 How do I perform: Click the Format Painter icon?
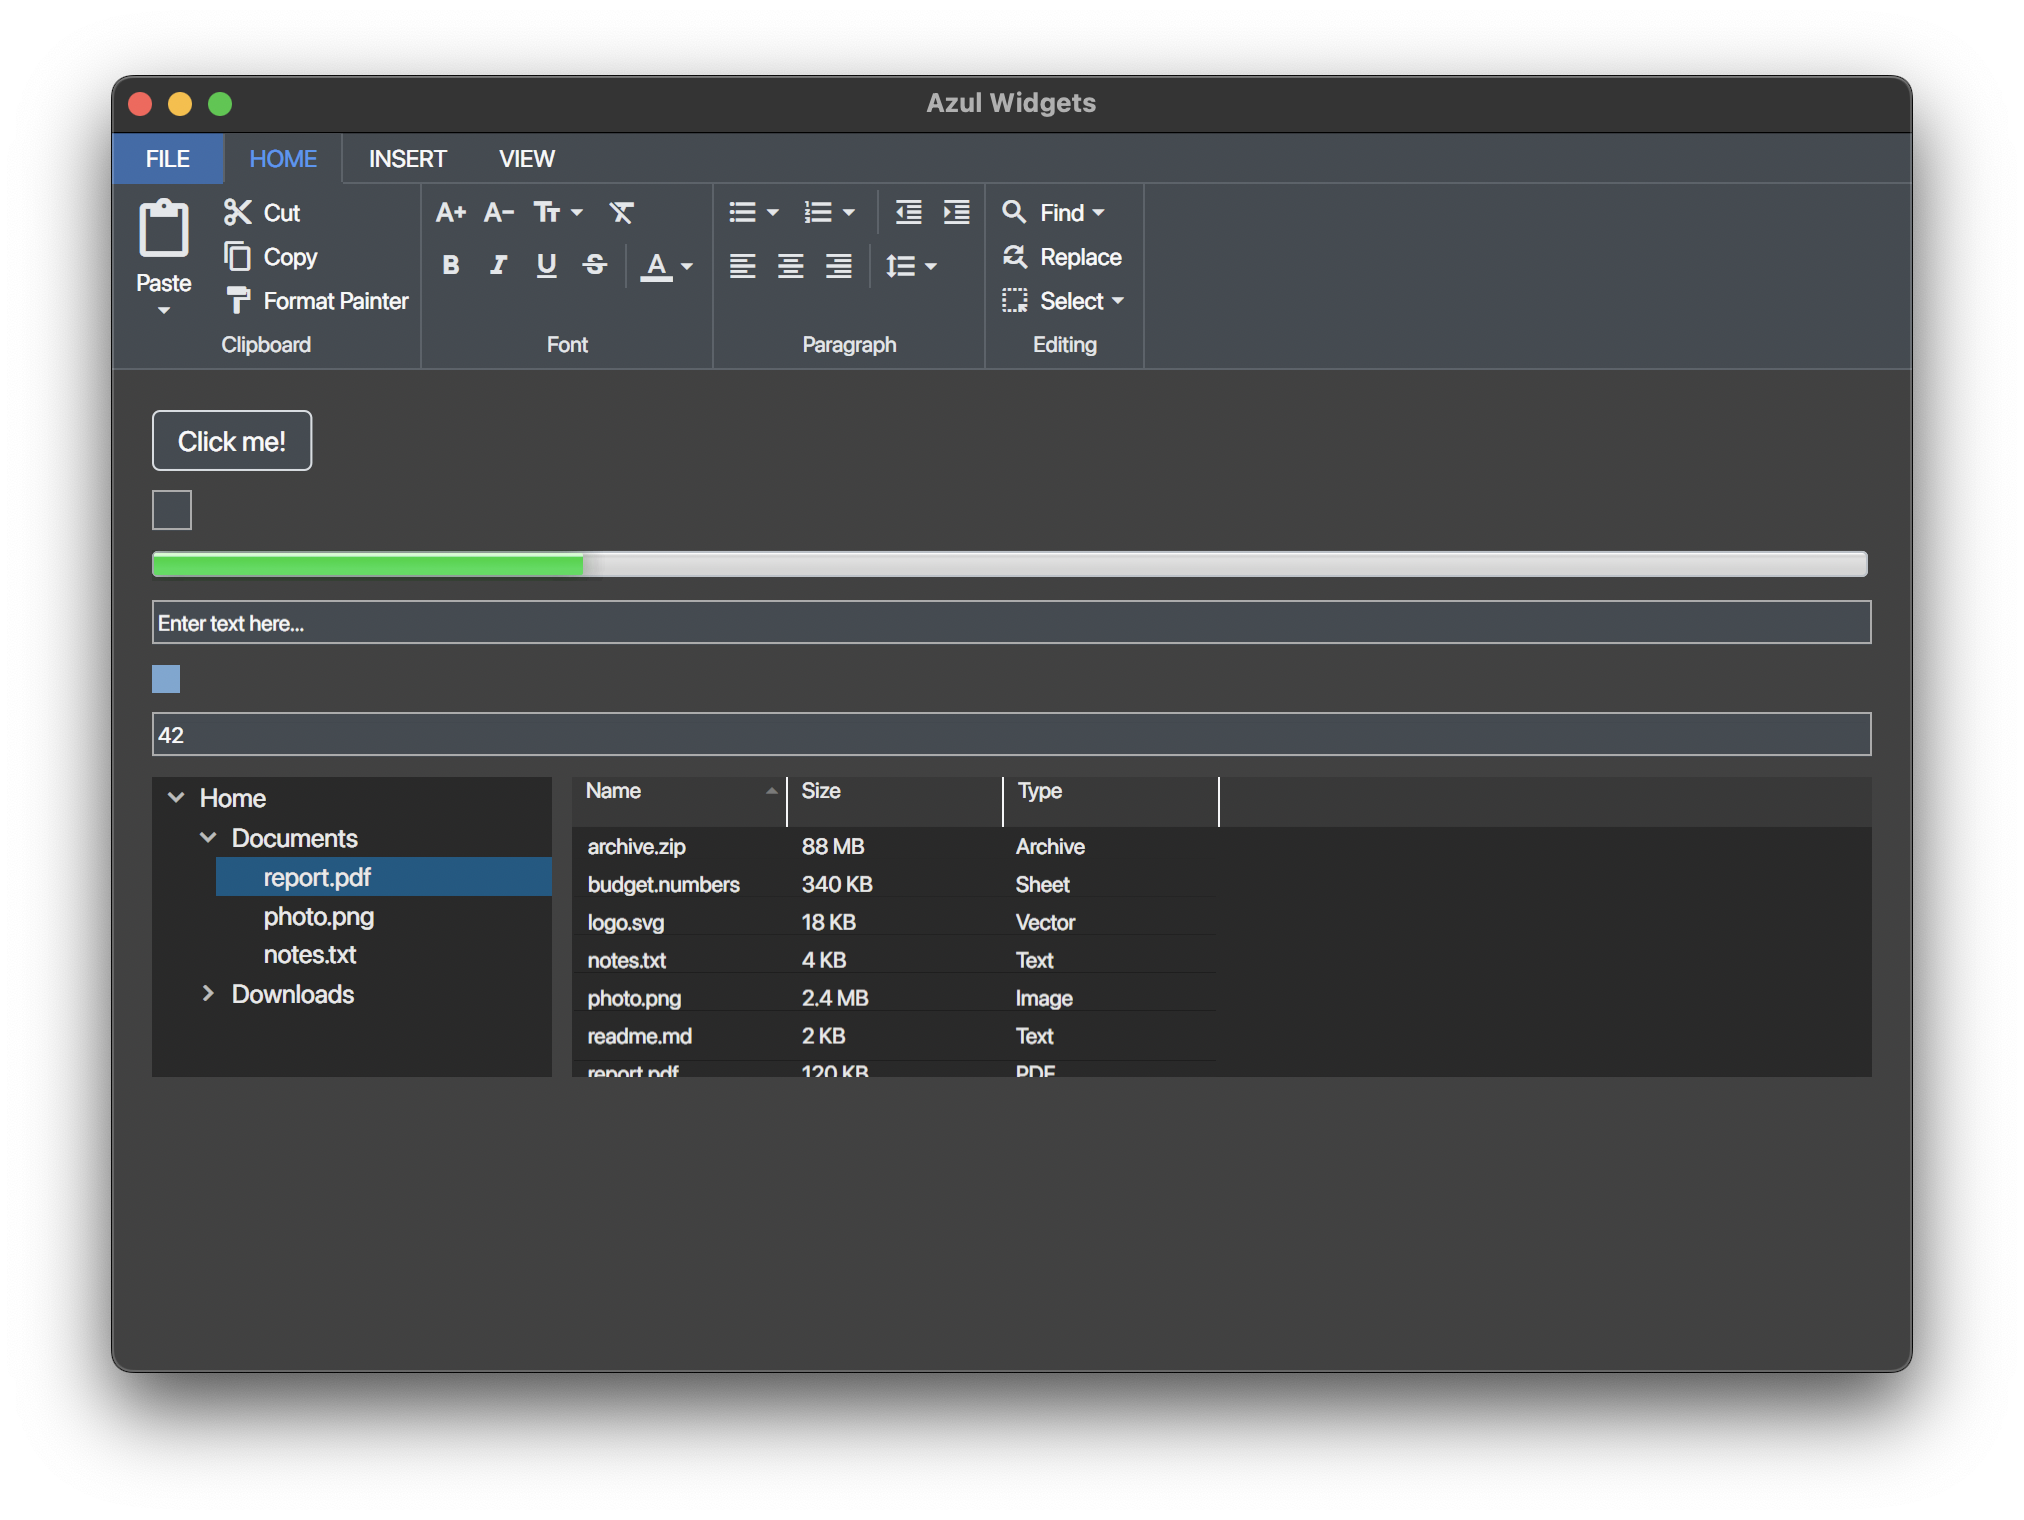(x=237, y=300)
